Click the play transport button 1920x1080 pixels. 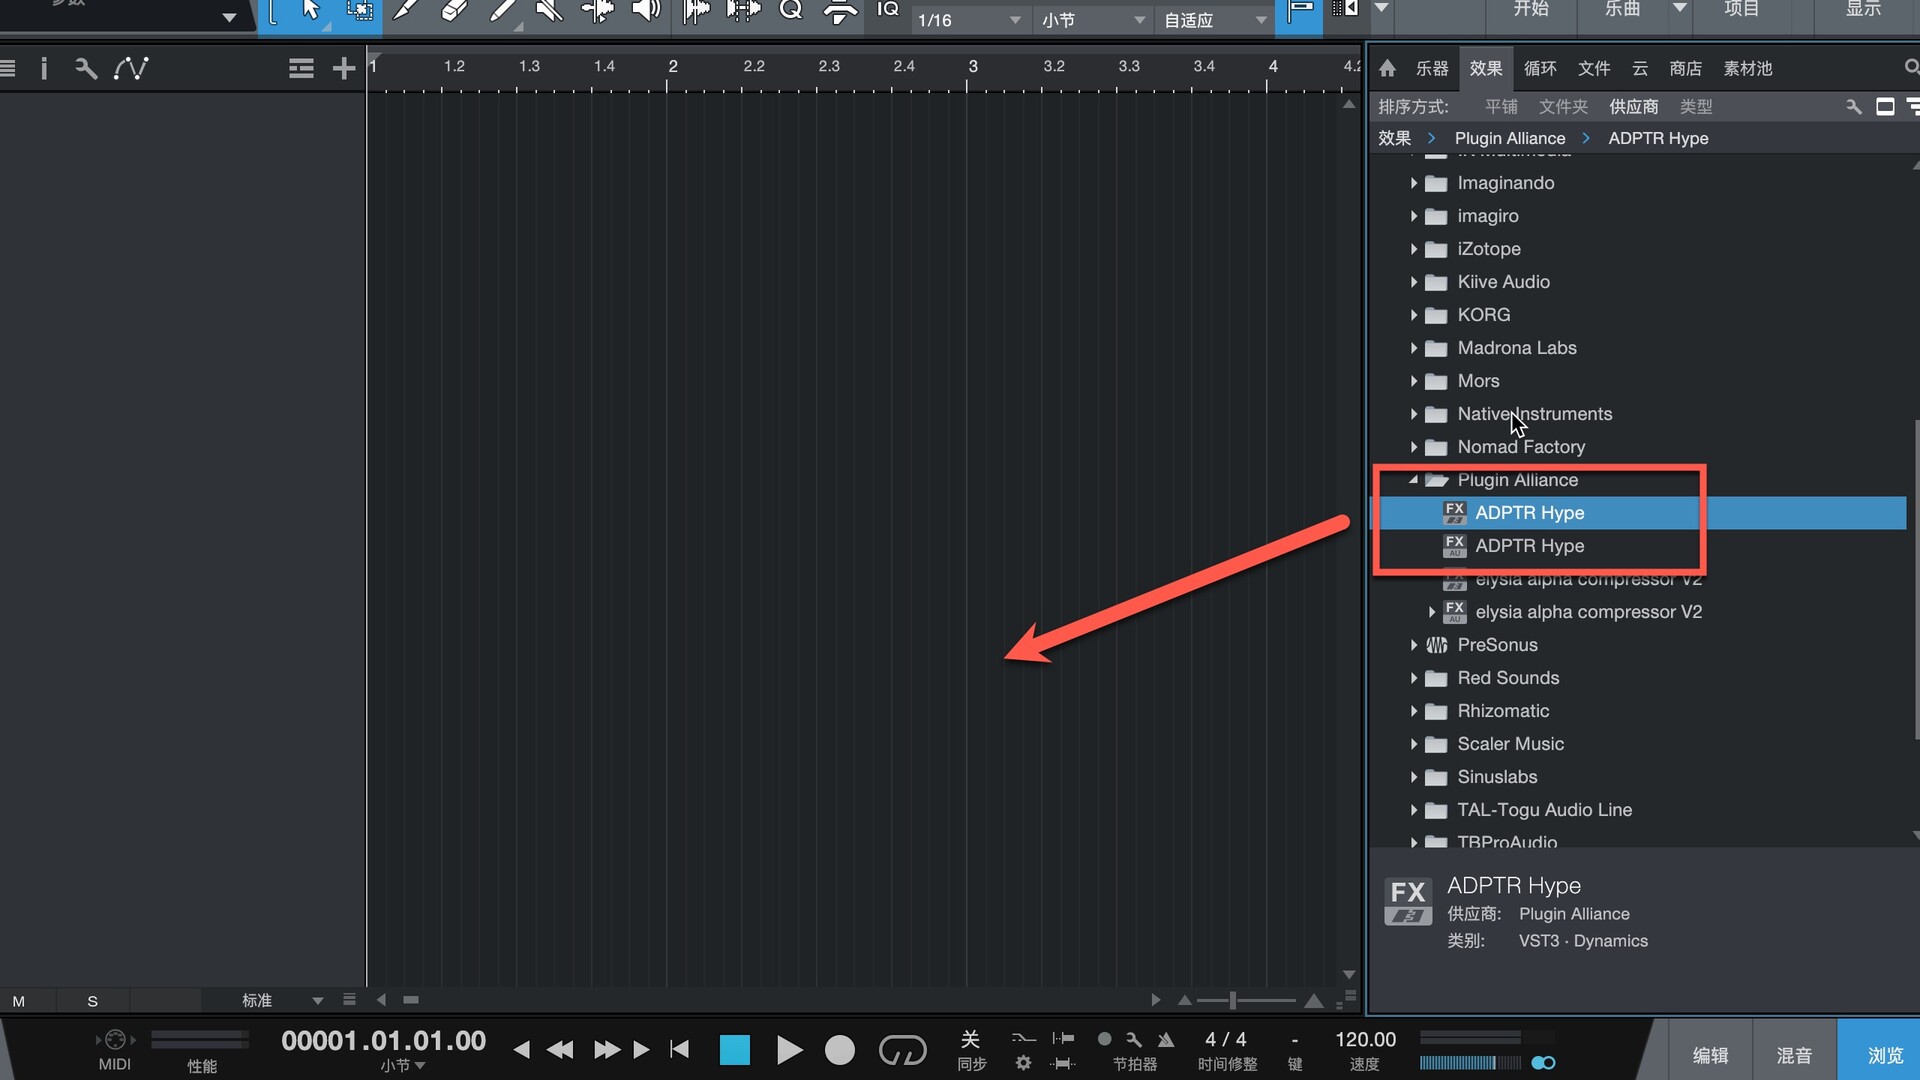tap(789, 1050)
